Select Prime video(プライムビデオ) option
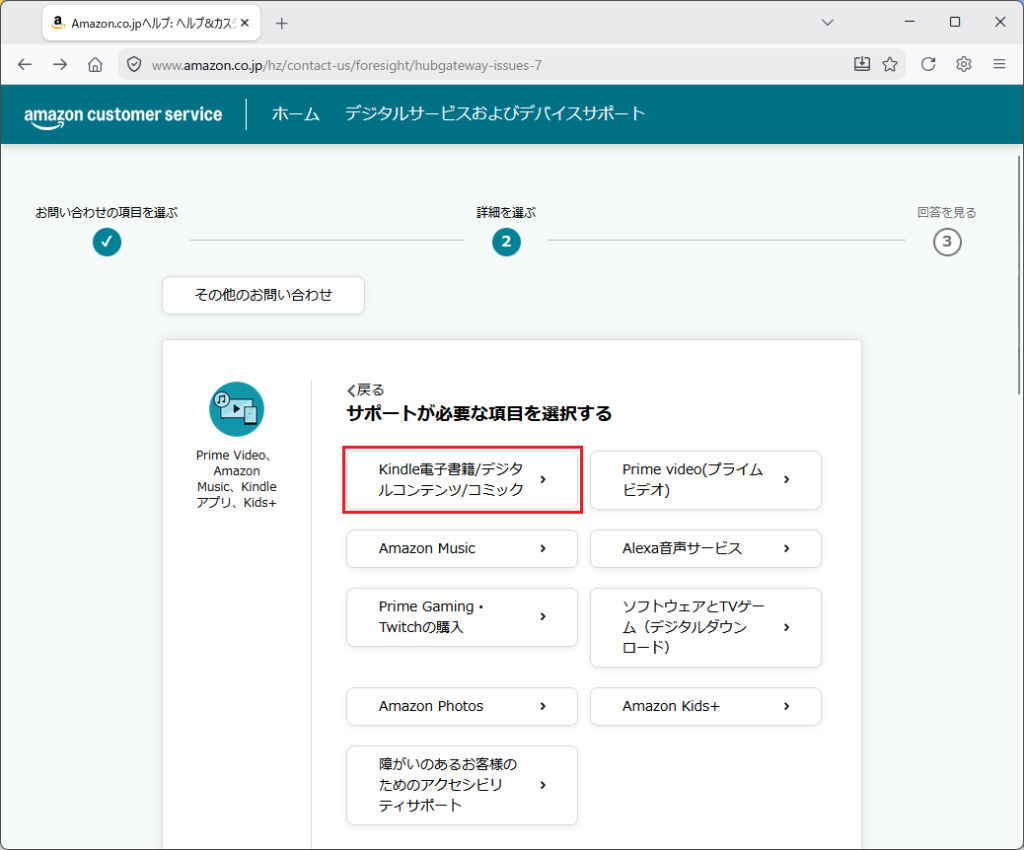The height and width of the screenshot is (850, 1024). click(705, 480)
